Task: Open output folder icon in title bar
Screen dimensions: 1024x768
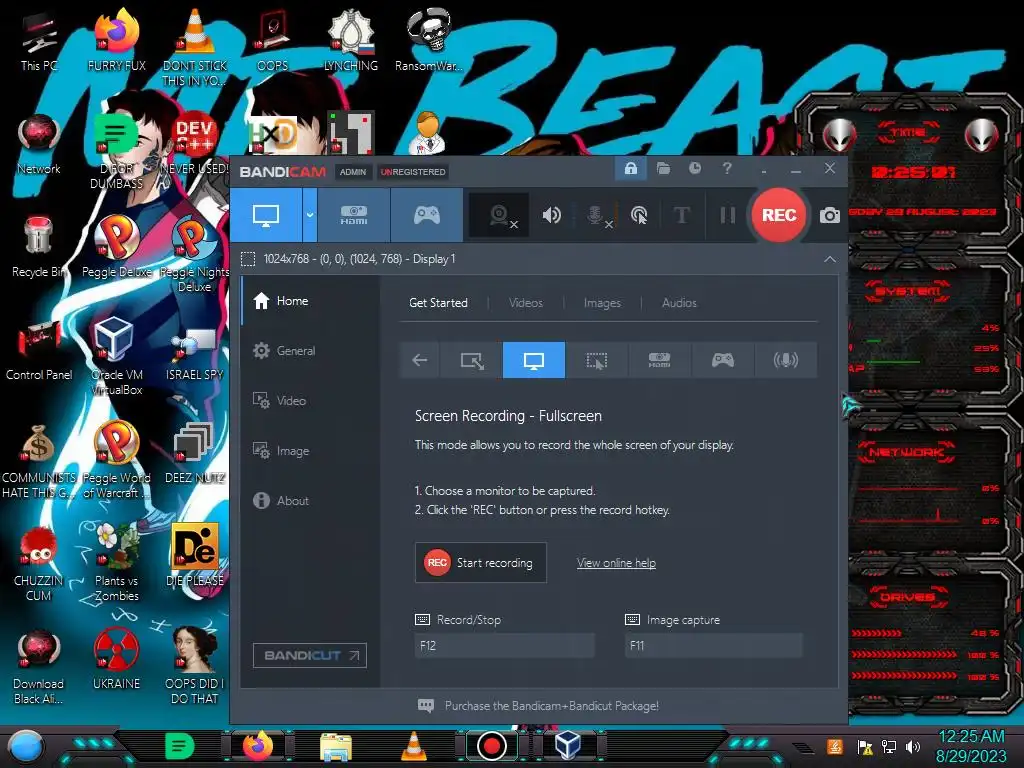Action: [x=663, y=168]
